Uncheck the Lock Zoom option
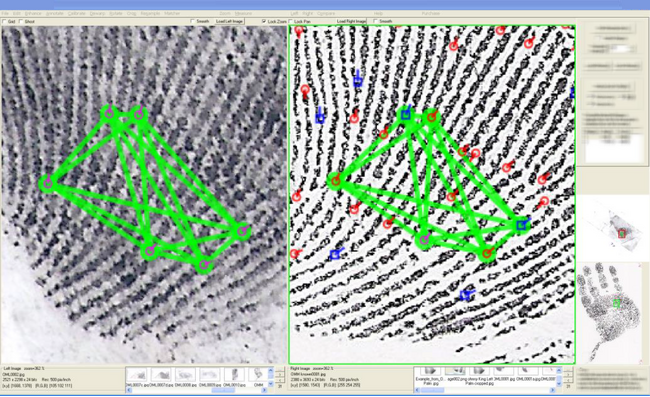Viewport: 650px width, 397px height. tap(264, 21)
